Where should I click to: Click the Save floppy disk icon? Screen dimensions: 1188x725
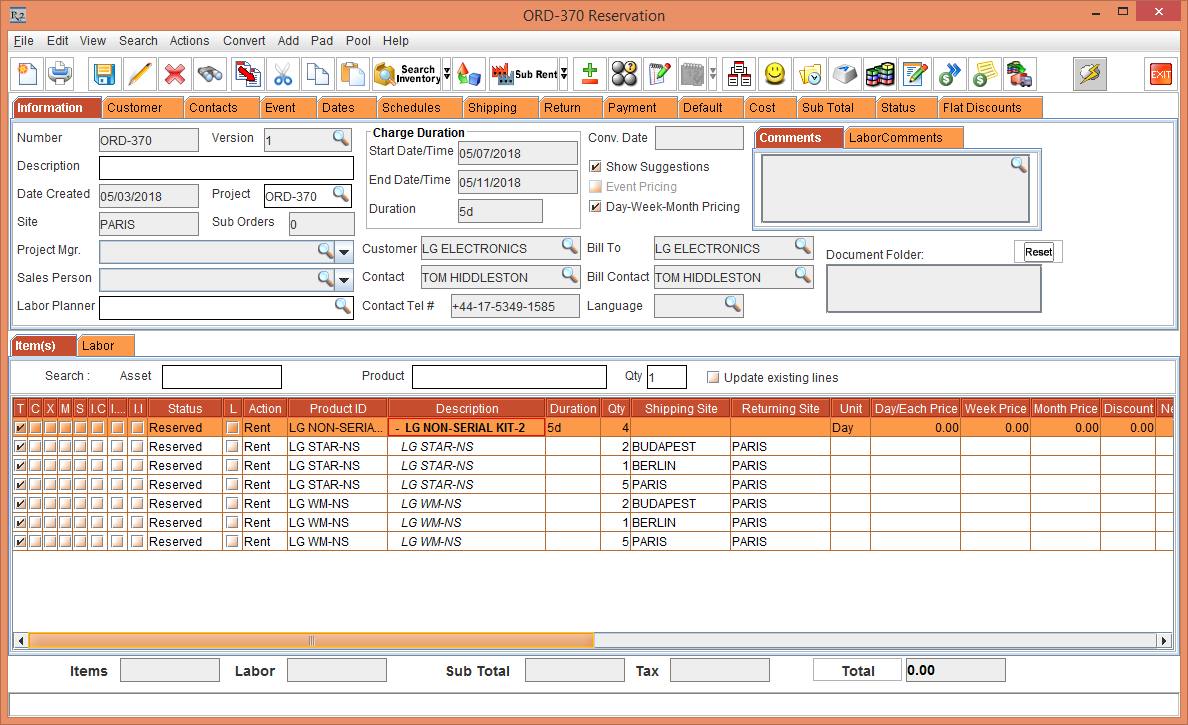[104, 74]
